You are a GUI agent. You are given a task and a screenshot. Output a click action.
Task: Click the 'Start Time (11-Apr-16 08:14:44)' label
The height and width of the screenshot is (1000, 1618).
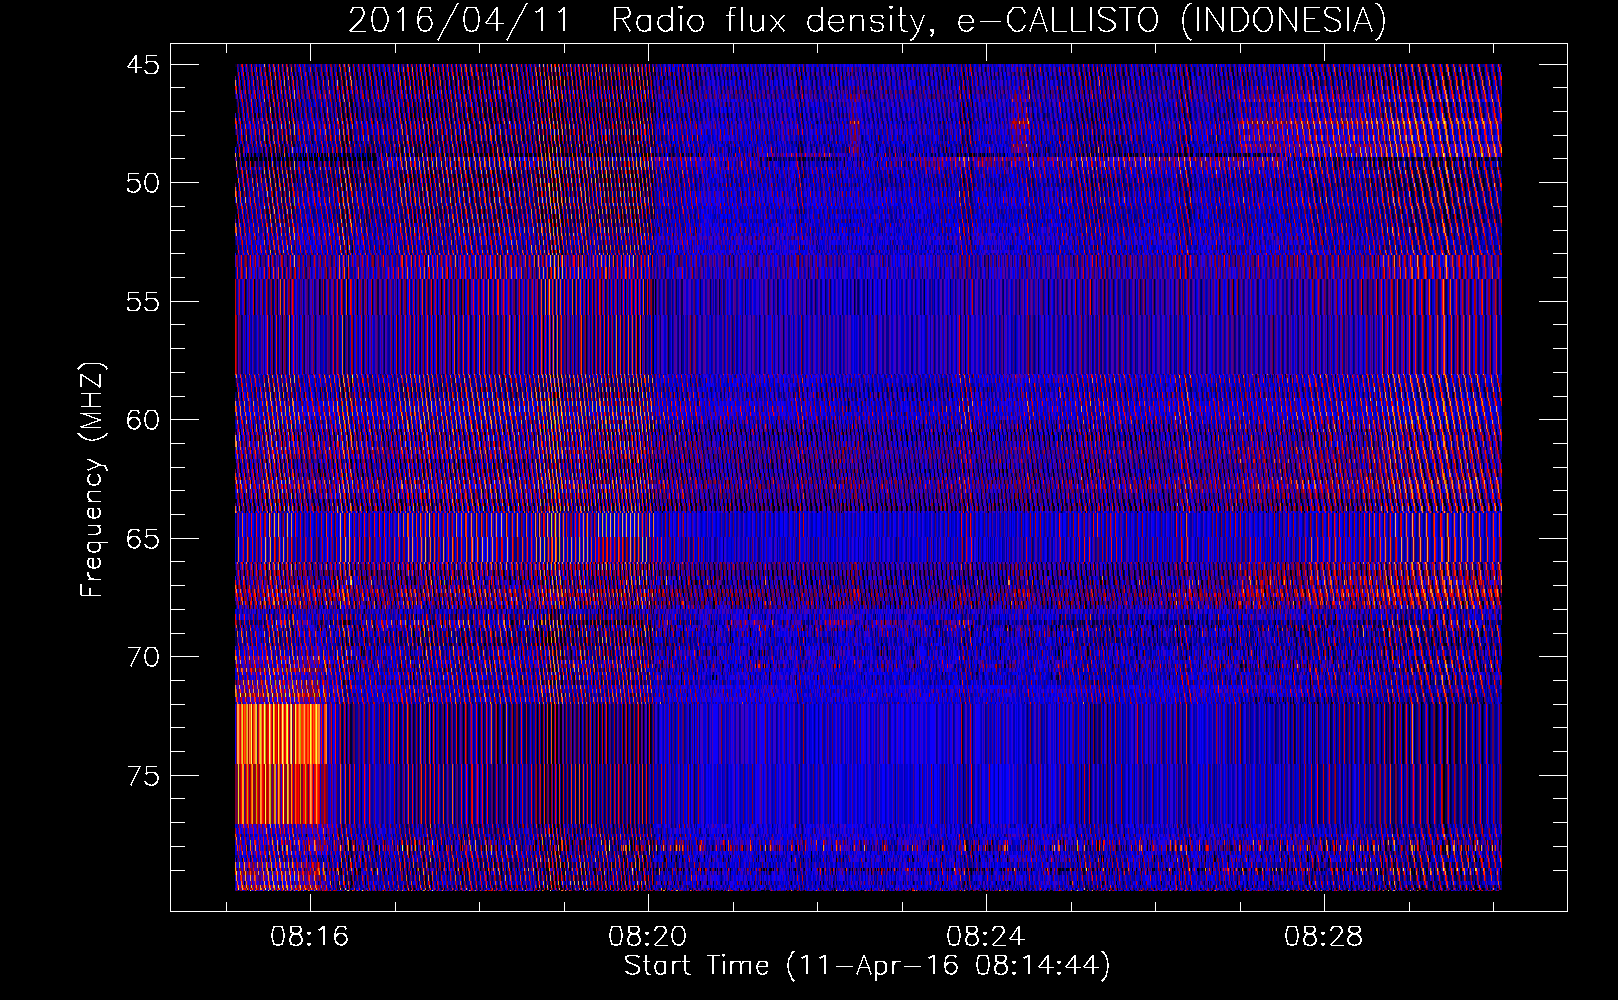[867, 966]
